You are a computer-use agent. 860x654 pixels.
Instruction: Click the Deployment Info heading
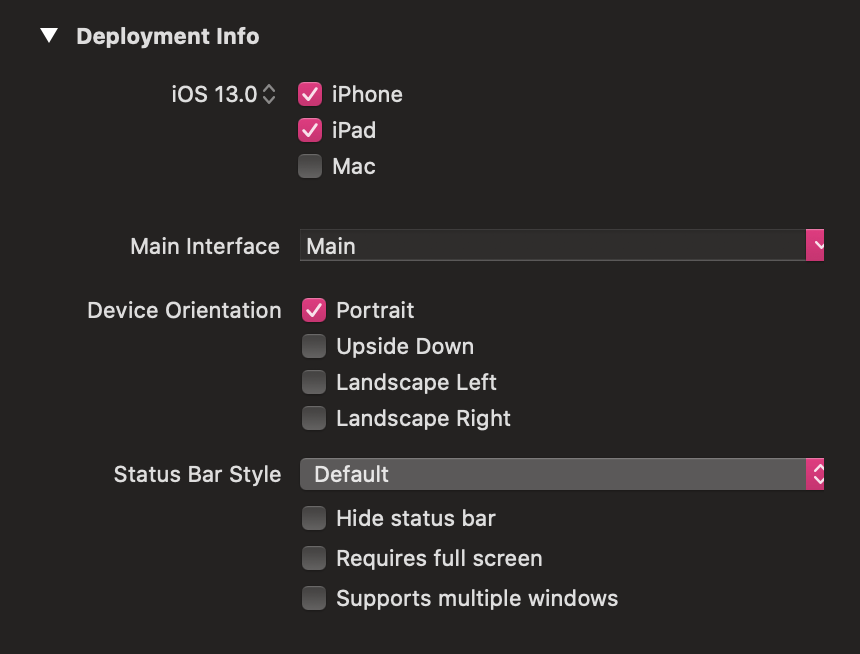pos(168,36)
